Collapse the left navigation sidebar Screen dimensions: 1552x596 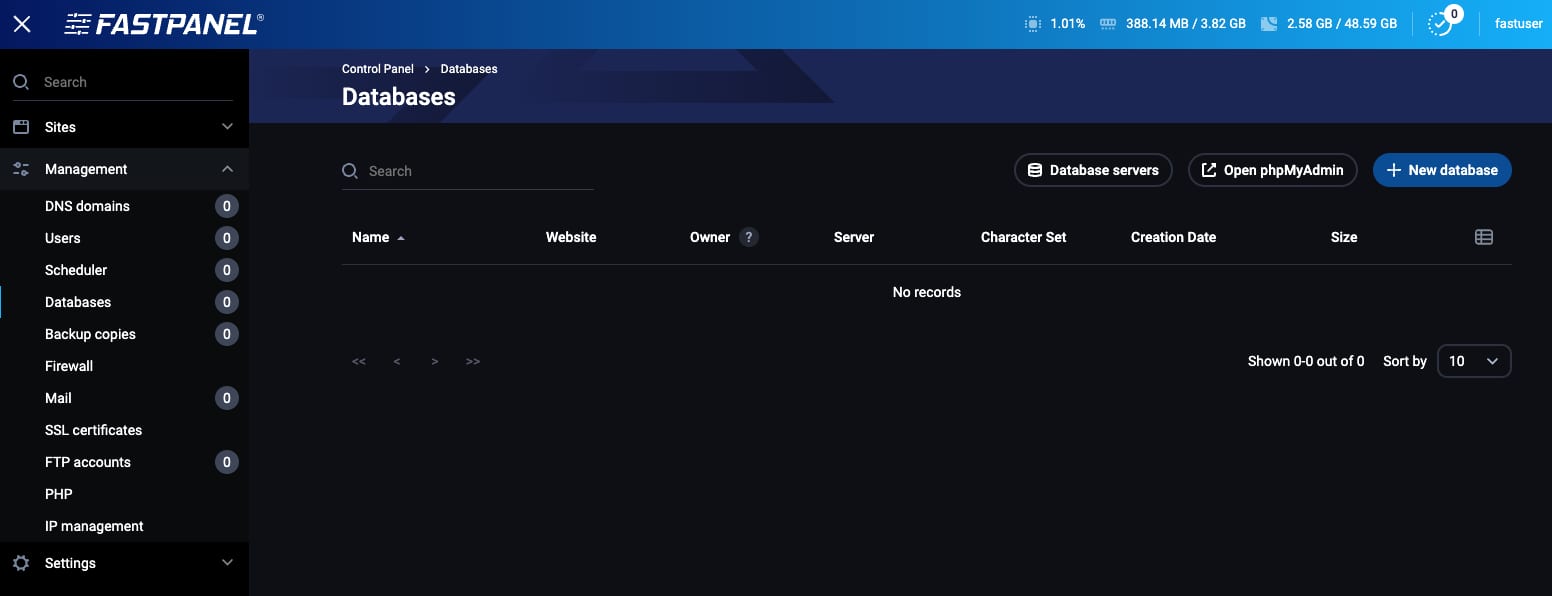(x=21, y=23)
